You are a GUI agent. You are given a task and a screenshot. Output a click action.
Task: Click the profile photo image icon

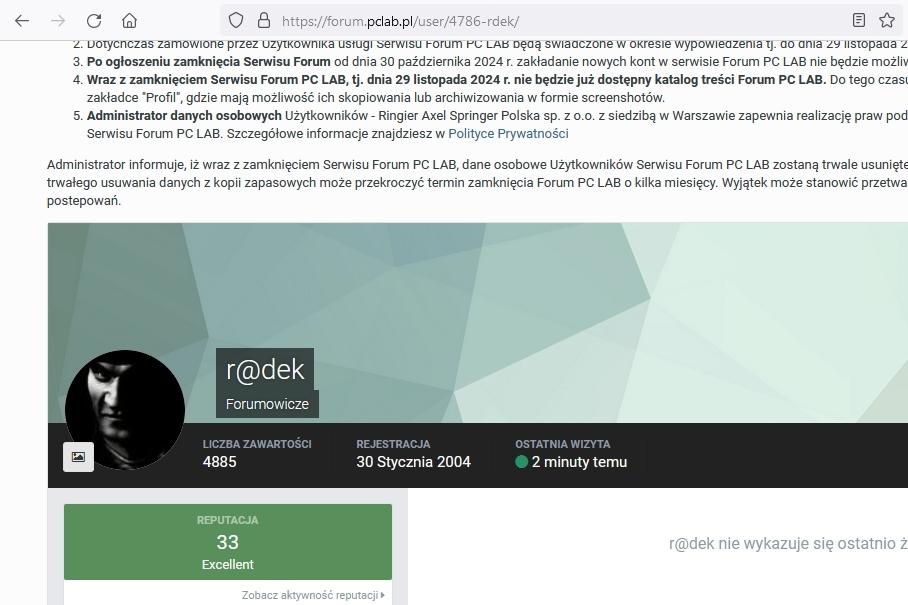pyautogui.click(x=78, y=457)
